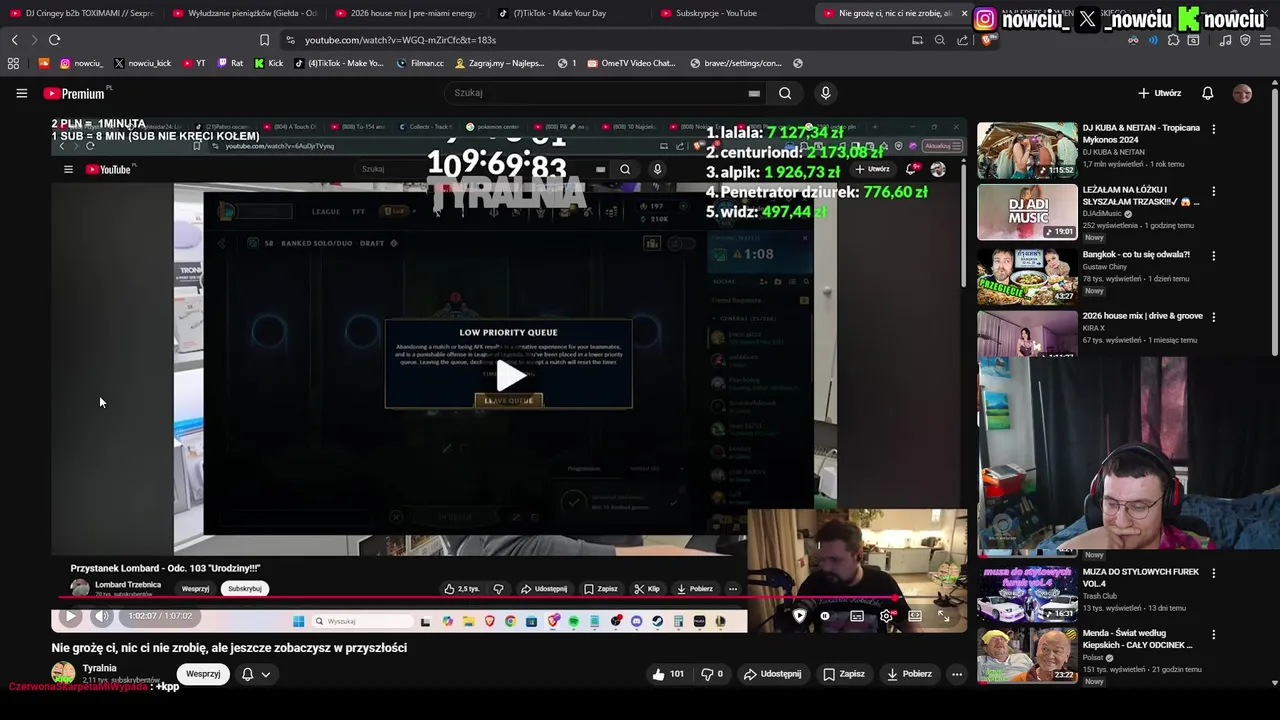1280x720 pixels.
Task: Go back using browser back arrow
Action: 14,40
